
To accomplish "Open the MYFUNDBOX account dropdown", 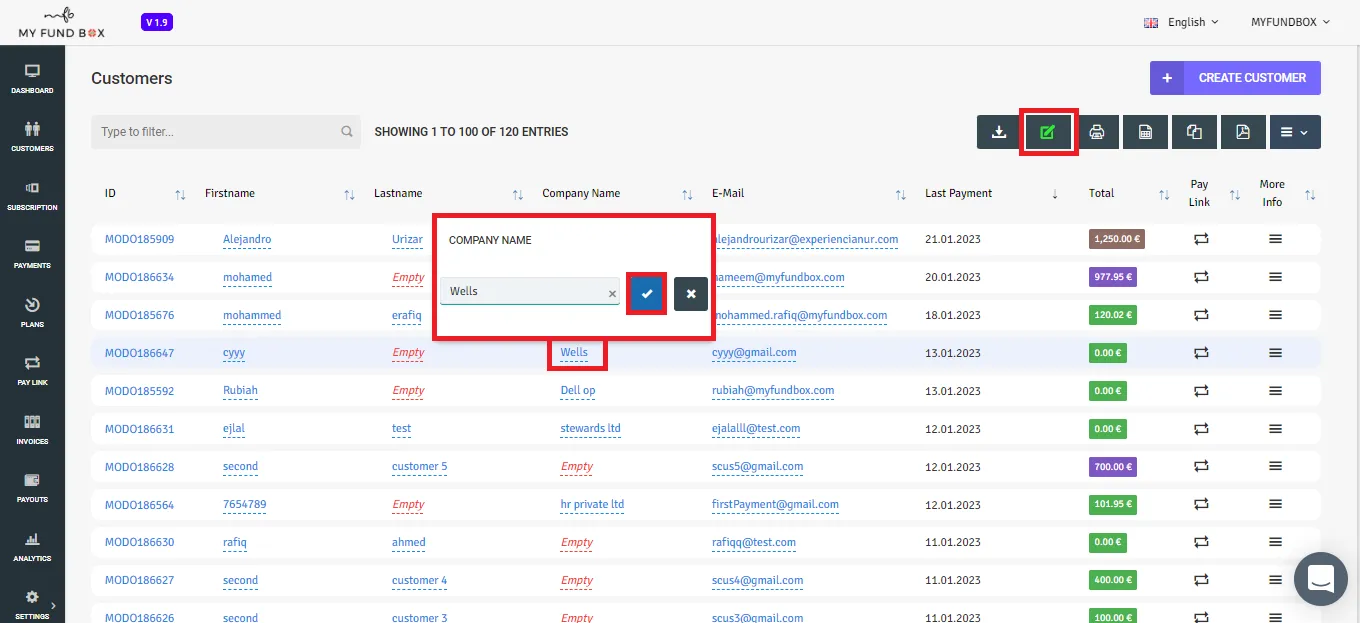I will point(1291,22).
